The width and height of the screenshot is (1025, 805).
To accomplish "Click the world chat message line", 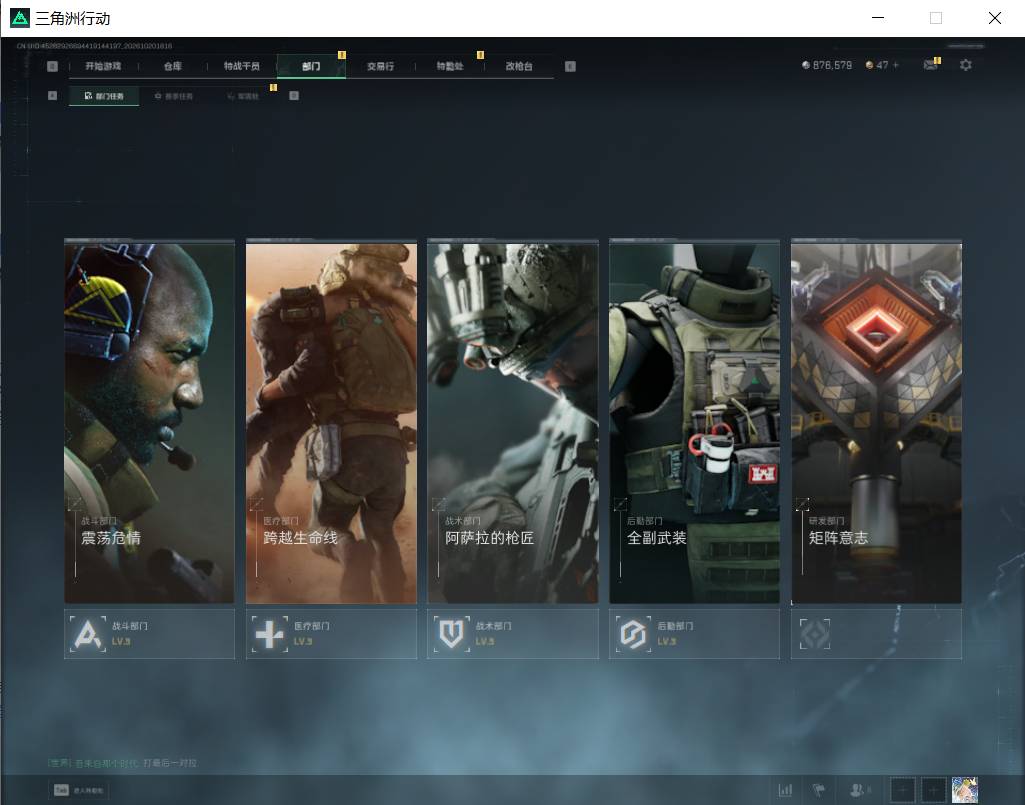I will click(x=122, y=763).
